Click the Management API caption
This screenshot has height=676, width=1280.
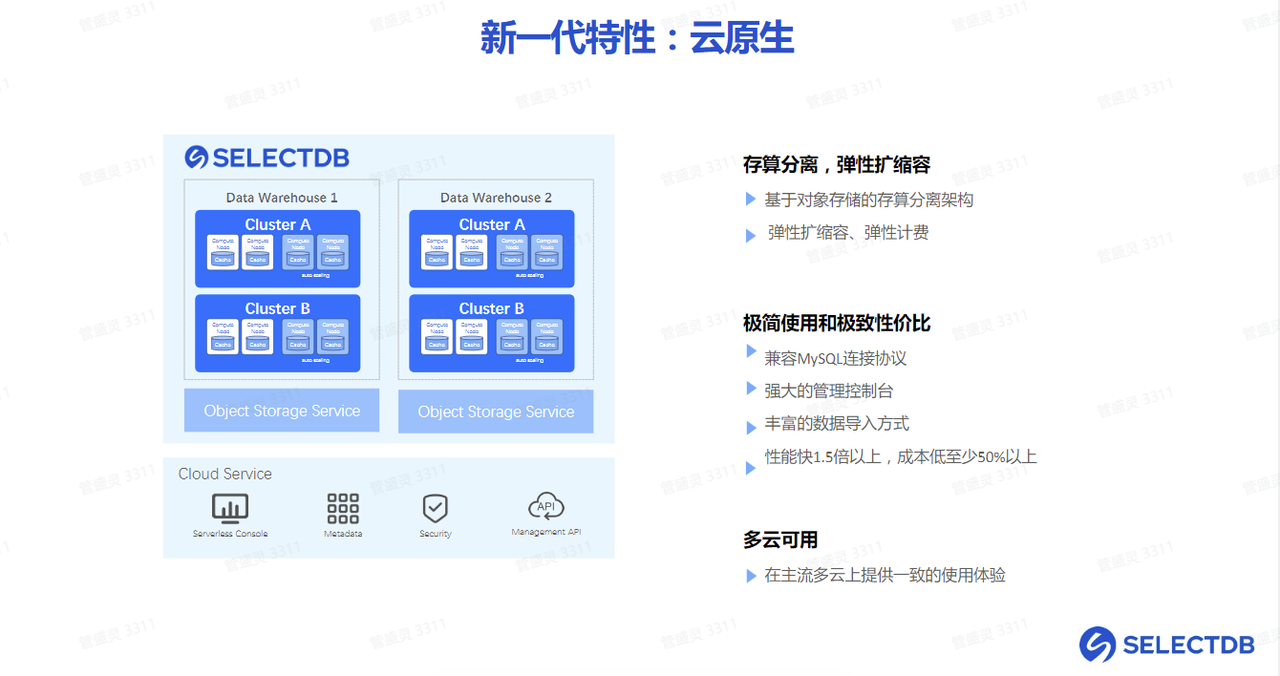(546, 532)
